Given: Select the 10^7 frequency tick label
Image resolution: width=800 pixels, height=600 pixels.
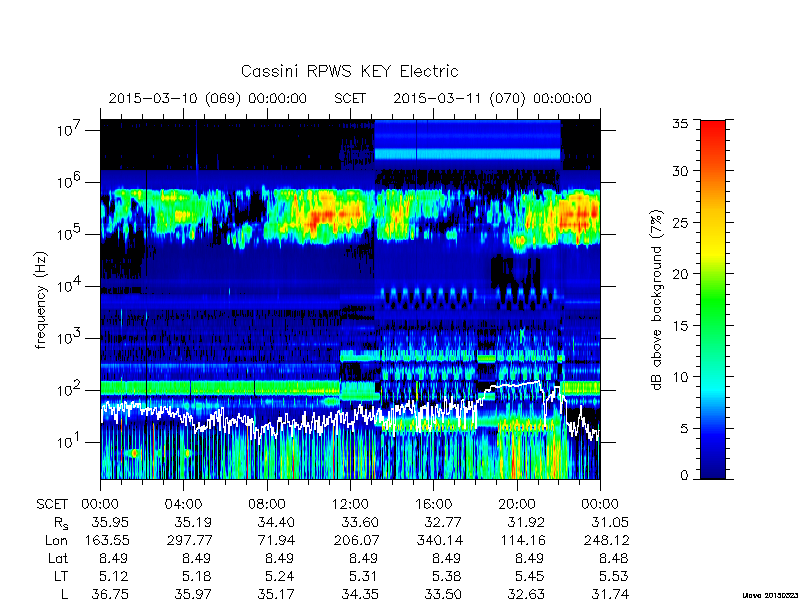Looking at the screenshot, I should click(70, 130).
